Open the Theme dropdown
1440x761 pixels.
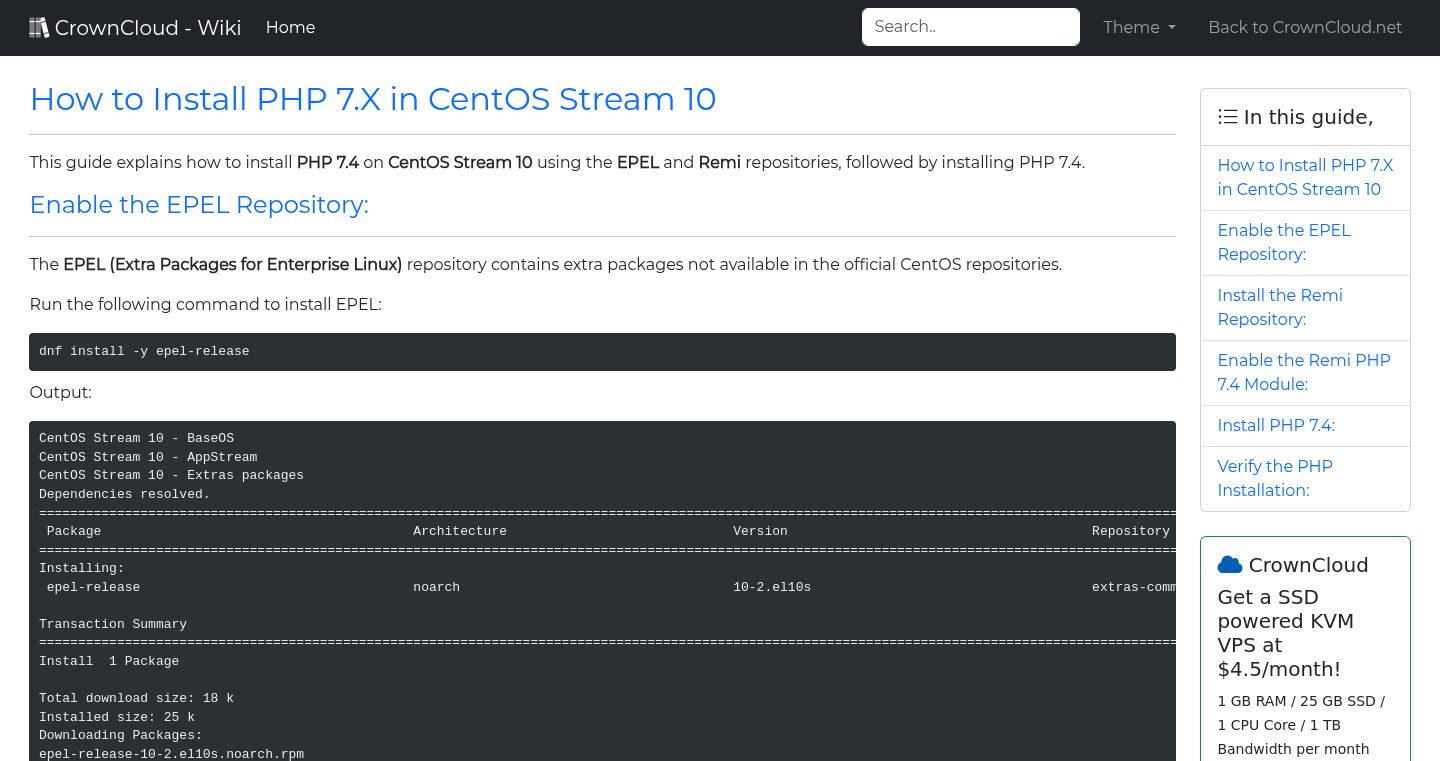click(1139, 27)
